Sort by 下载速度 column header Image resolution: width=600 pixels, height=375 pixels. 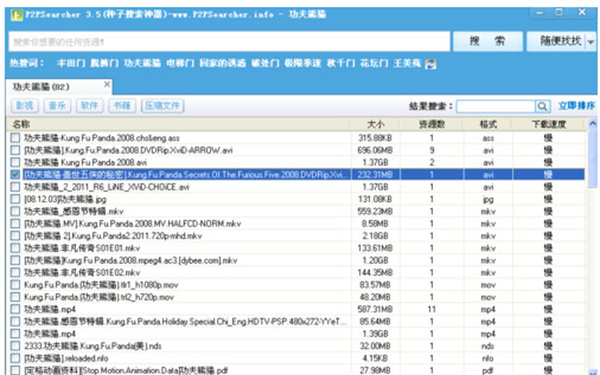pos(549,124)
